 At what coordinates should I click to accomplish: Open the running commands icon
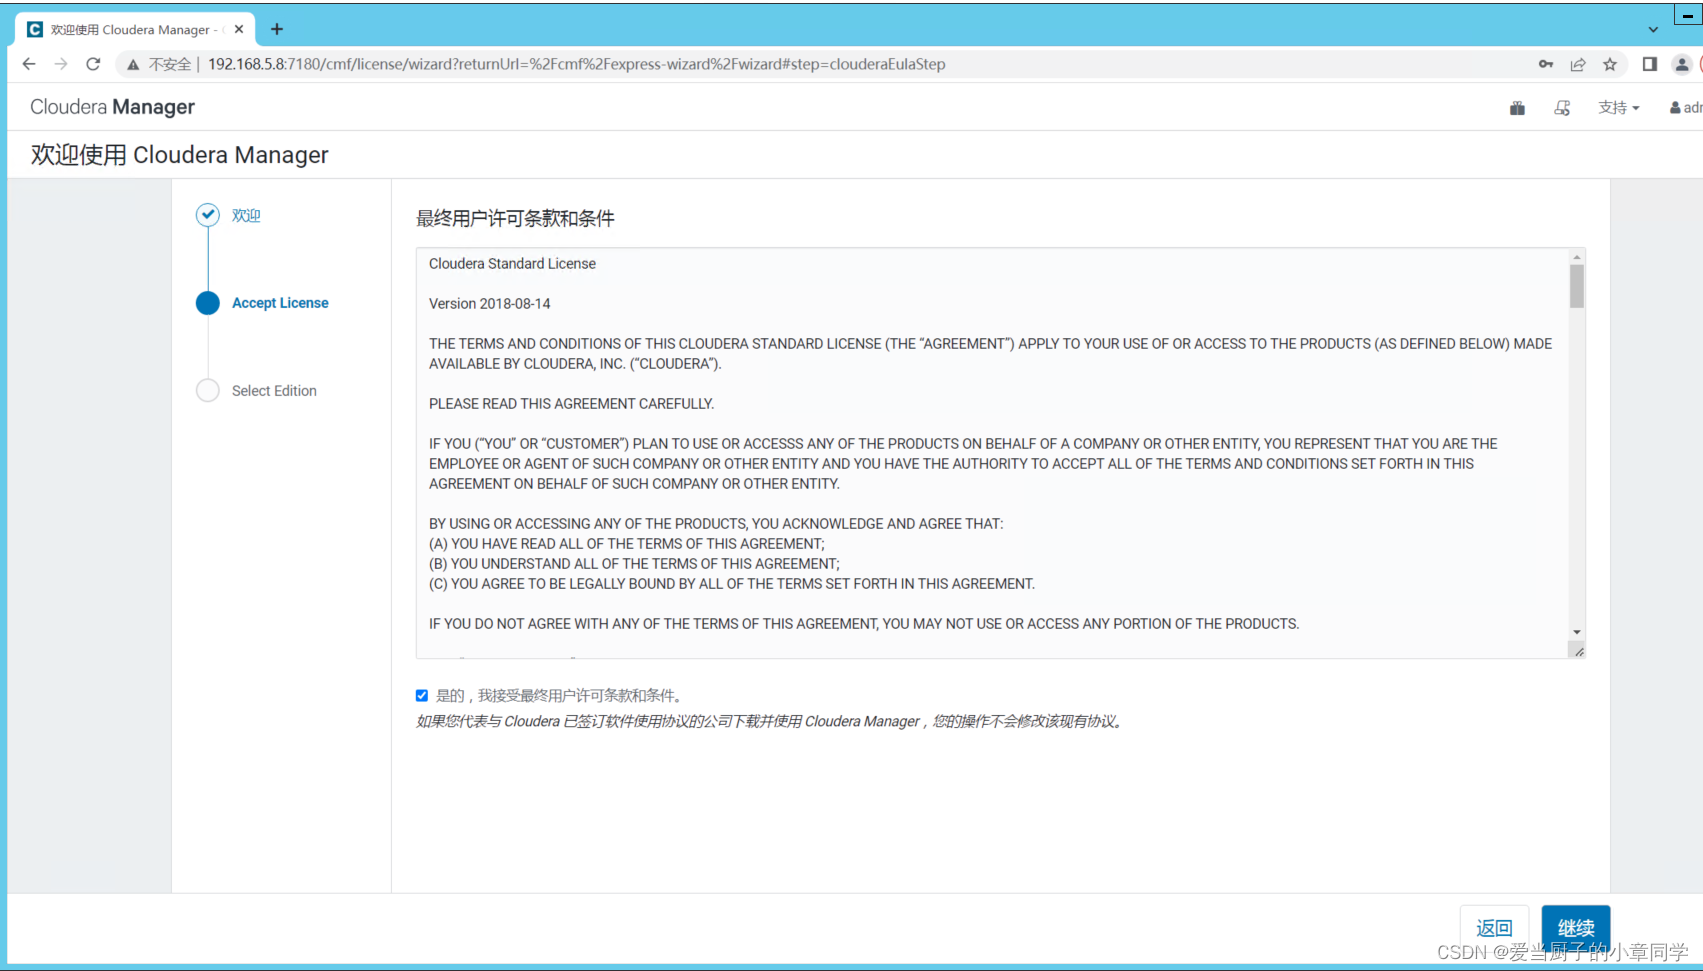click(x=1562, y=108)
